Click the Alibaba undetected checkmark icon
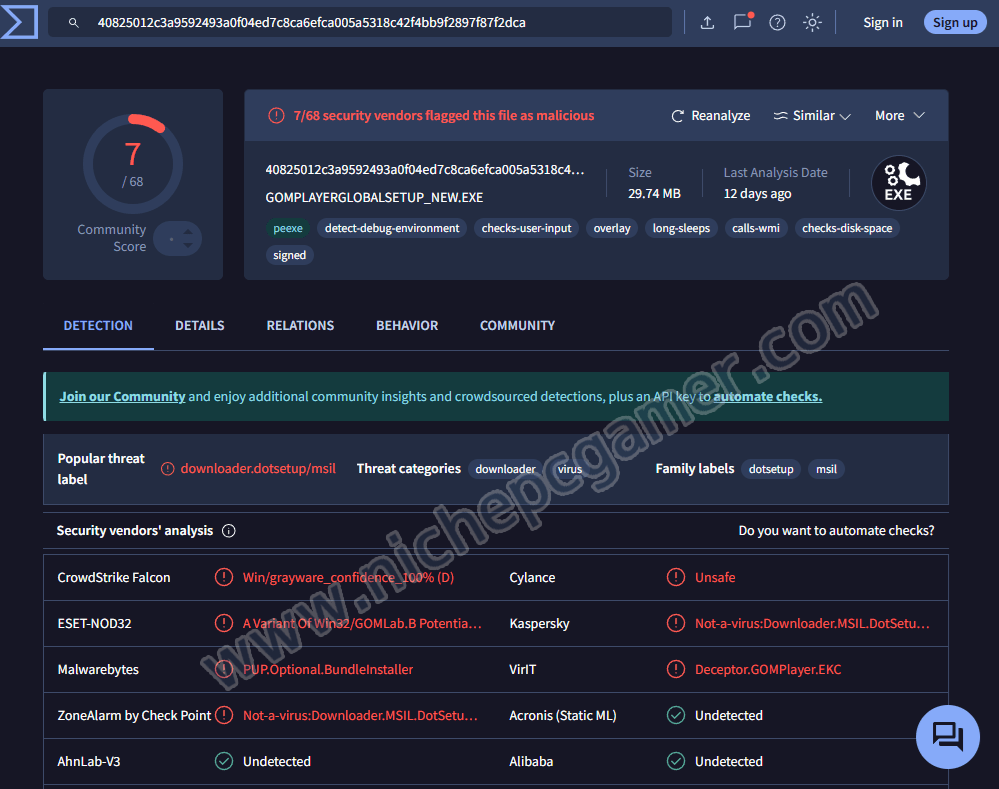Image resolution: width=999 pixels, height=789 pixels. pyautogui.click(x=675, y=761)
